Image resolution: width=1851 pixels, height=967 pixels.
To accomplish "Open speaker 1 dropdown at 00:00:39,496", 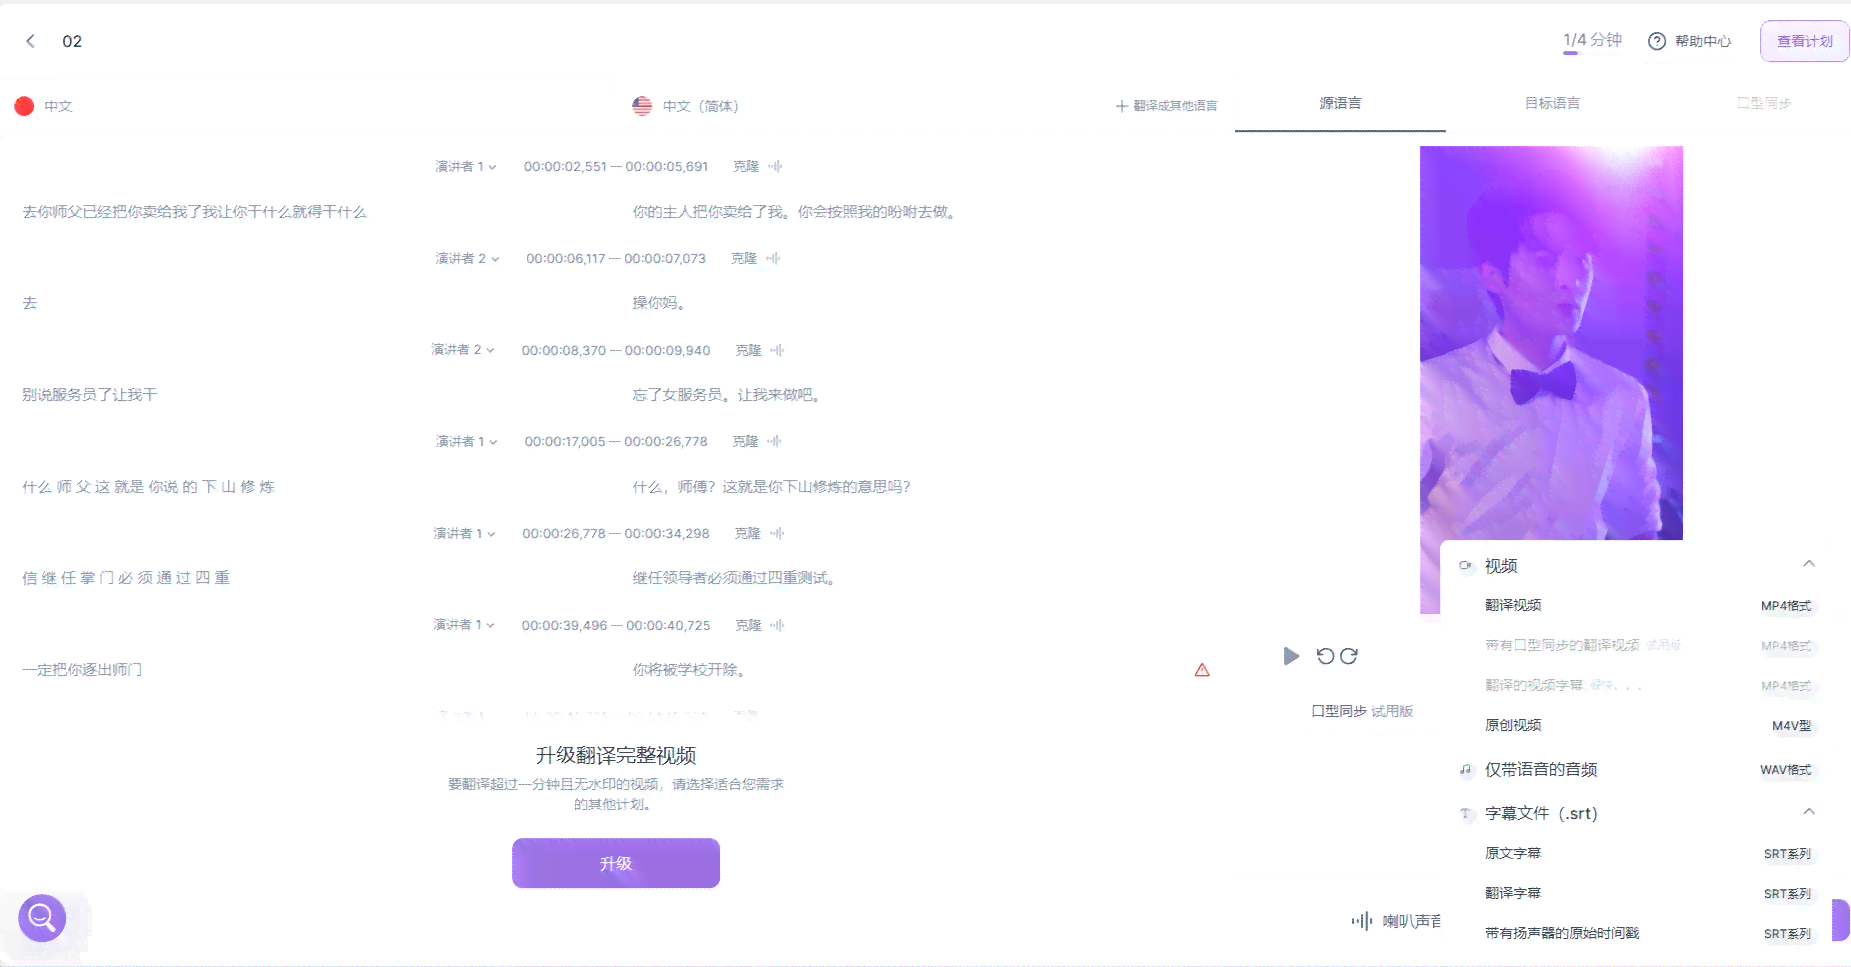I will tap(464, 625).
